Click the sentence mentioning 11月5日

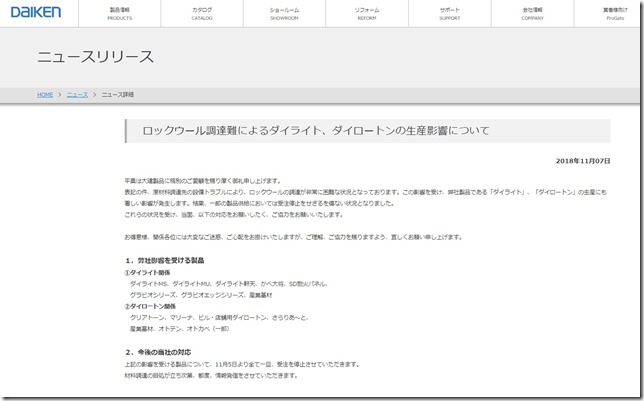[242, 364]
